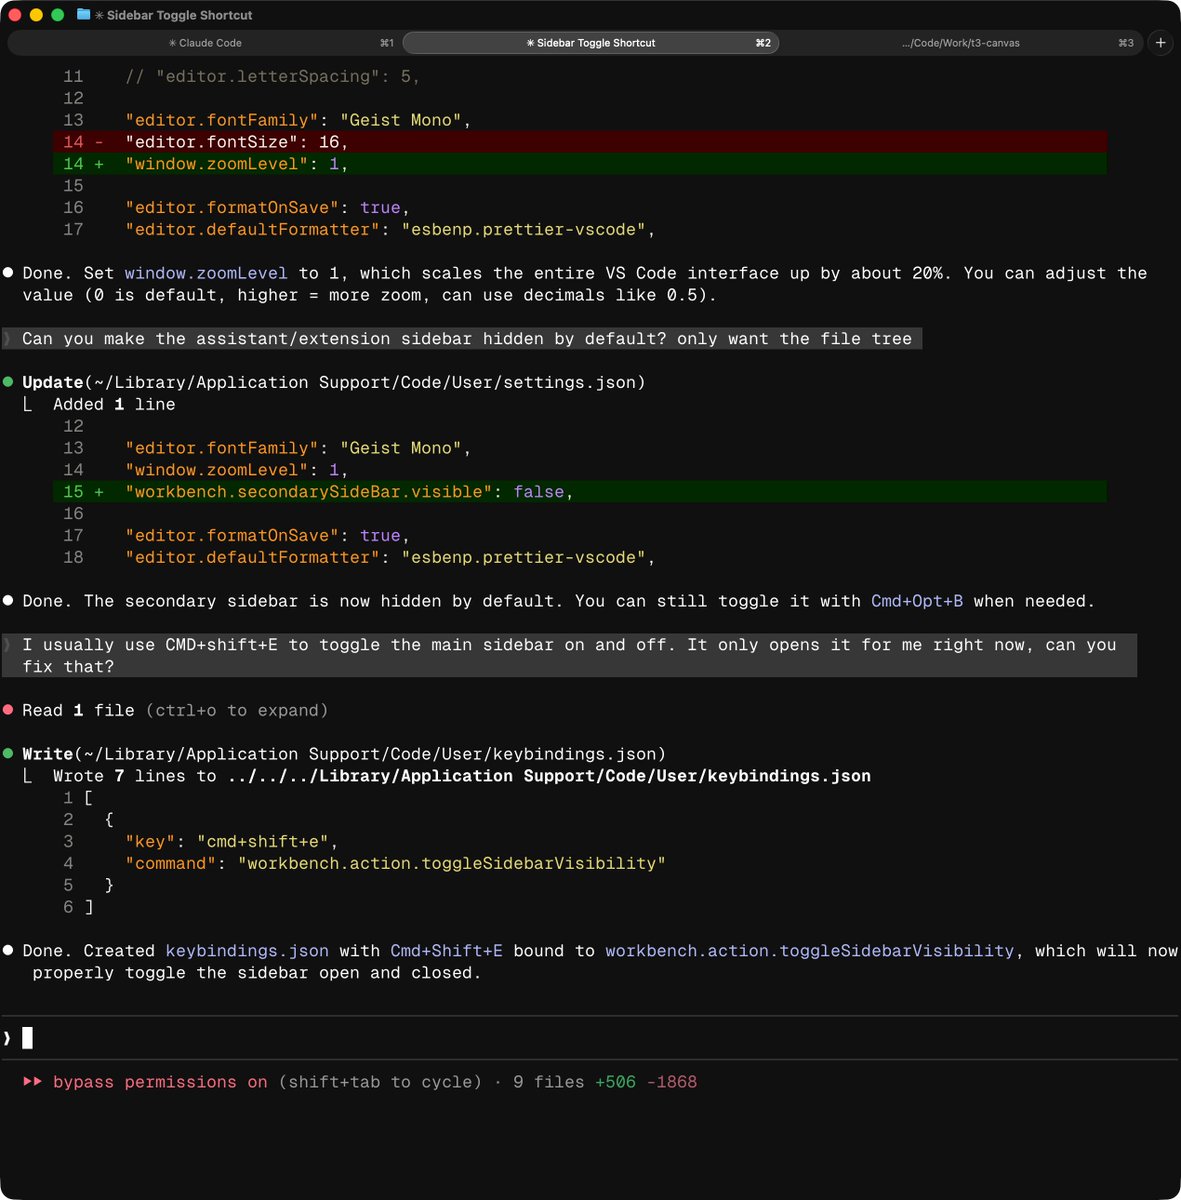Image resolution: width=1181 pixels, height=1200 pixels.
Task: Click the Read 1 file collapsed entry
Action: pyautogui.click(x=175, y=711)
